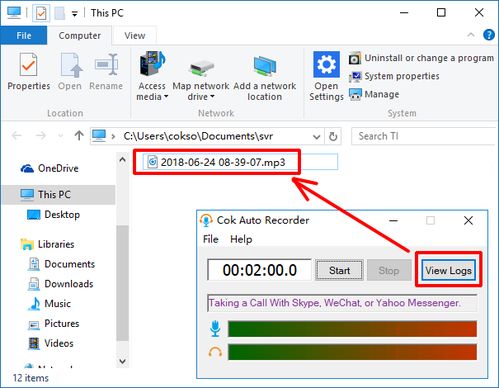
Task: Minimize the Cok Auto Recorder window
Action: [x=393, y=220]
